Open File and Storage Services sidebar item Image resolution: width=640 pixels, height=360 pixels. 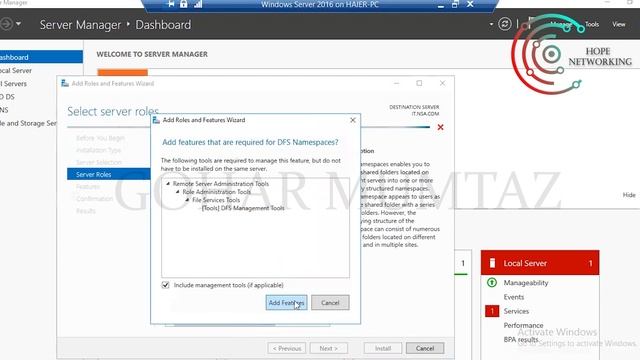tap(29, 123)
